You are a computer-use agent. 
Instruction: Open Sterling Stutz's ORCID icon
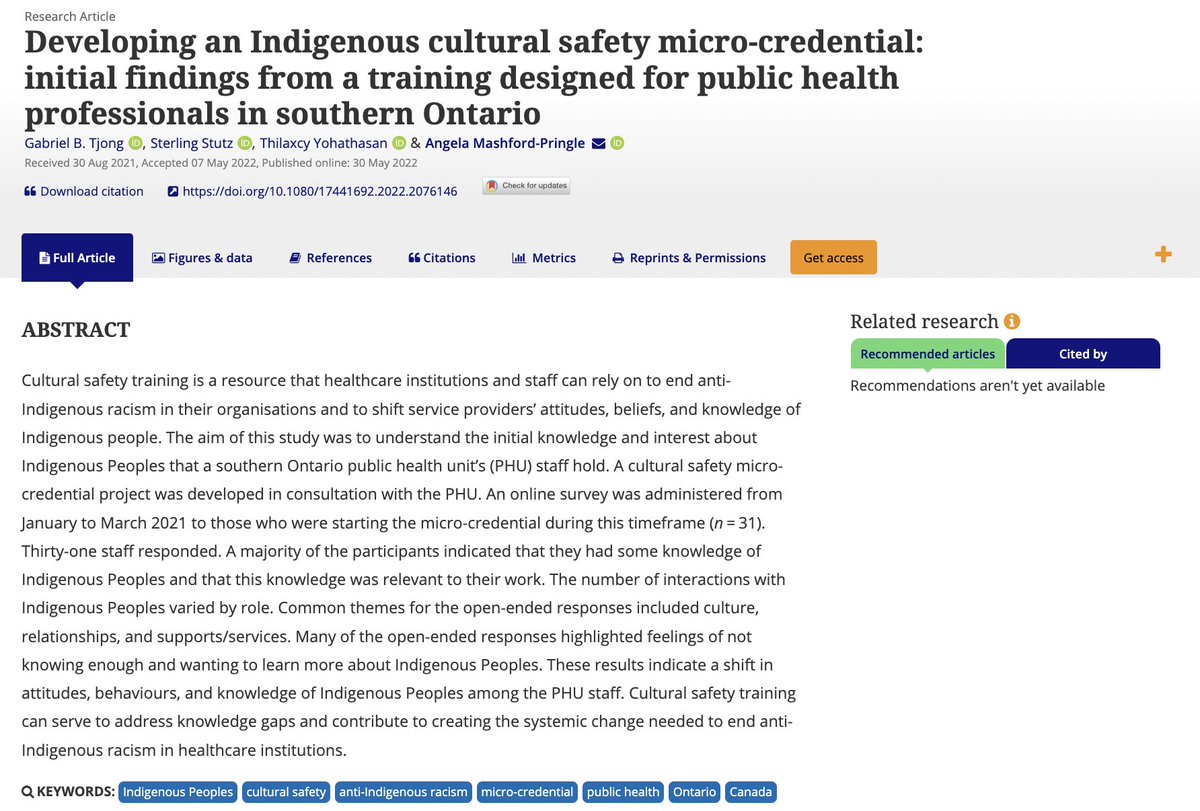pos(245,143)
